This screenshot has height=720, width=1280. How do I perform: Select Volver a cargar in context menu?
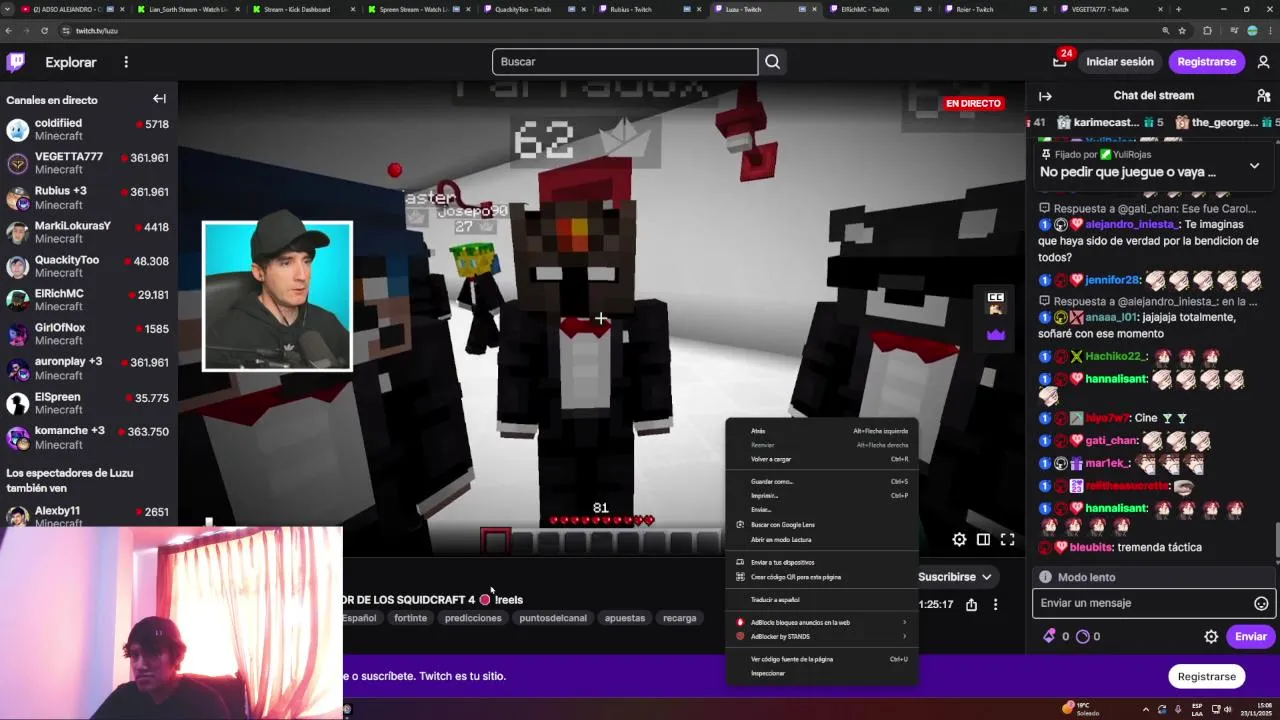coord(821,459)
